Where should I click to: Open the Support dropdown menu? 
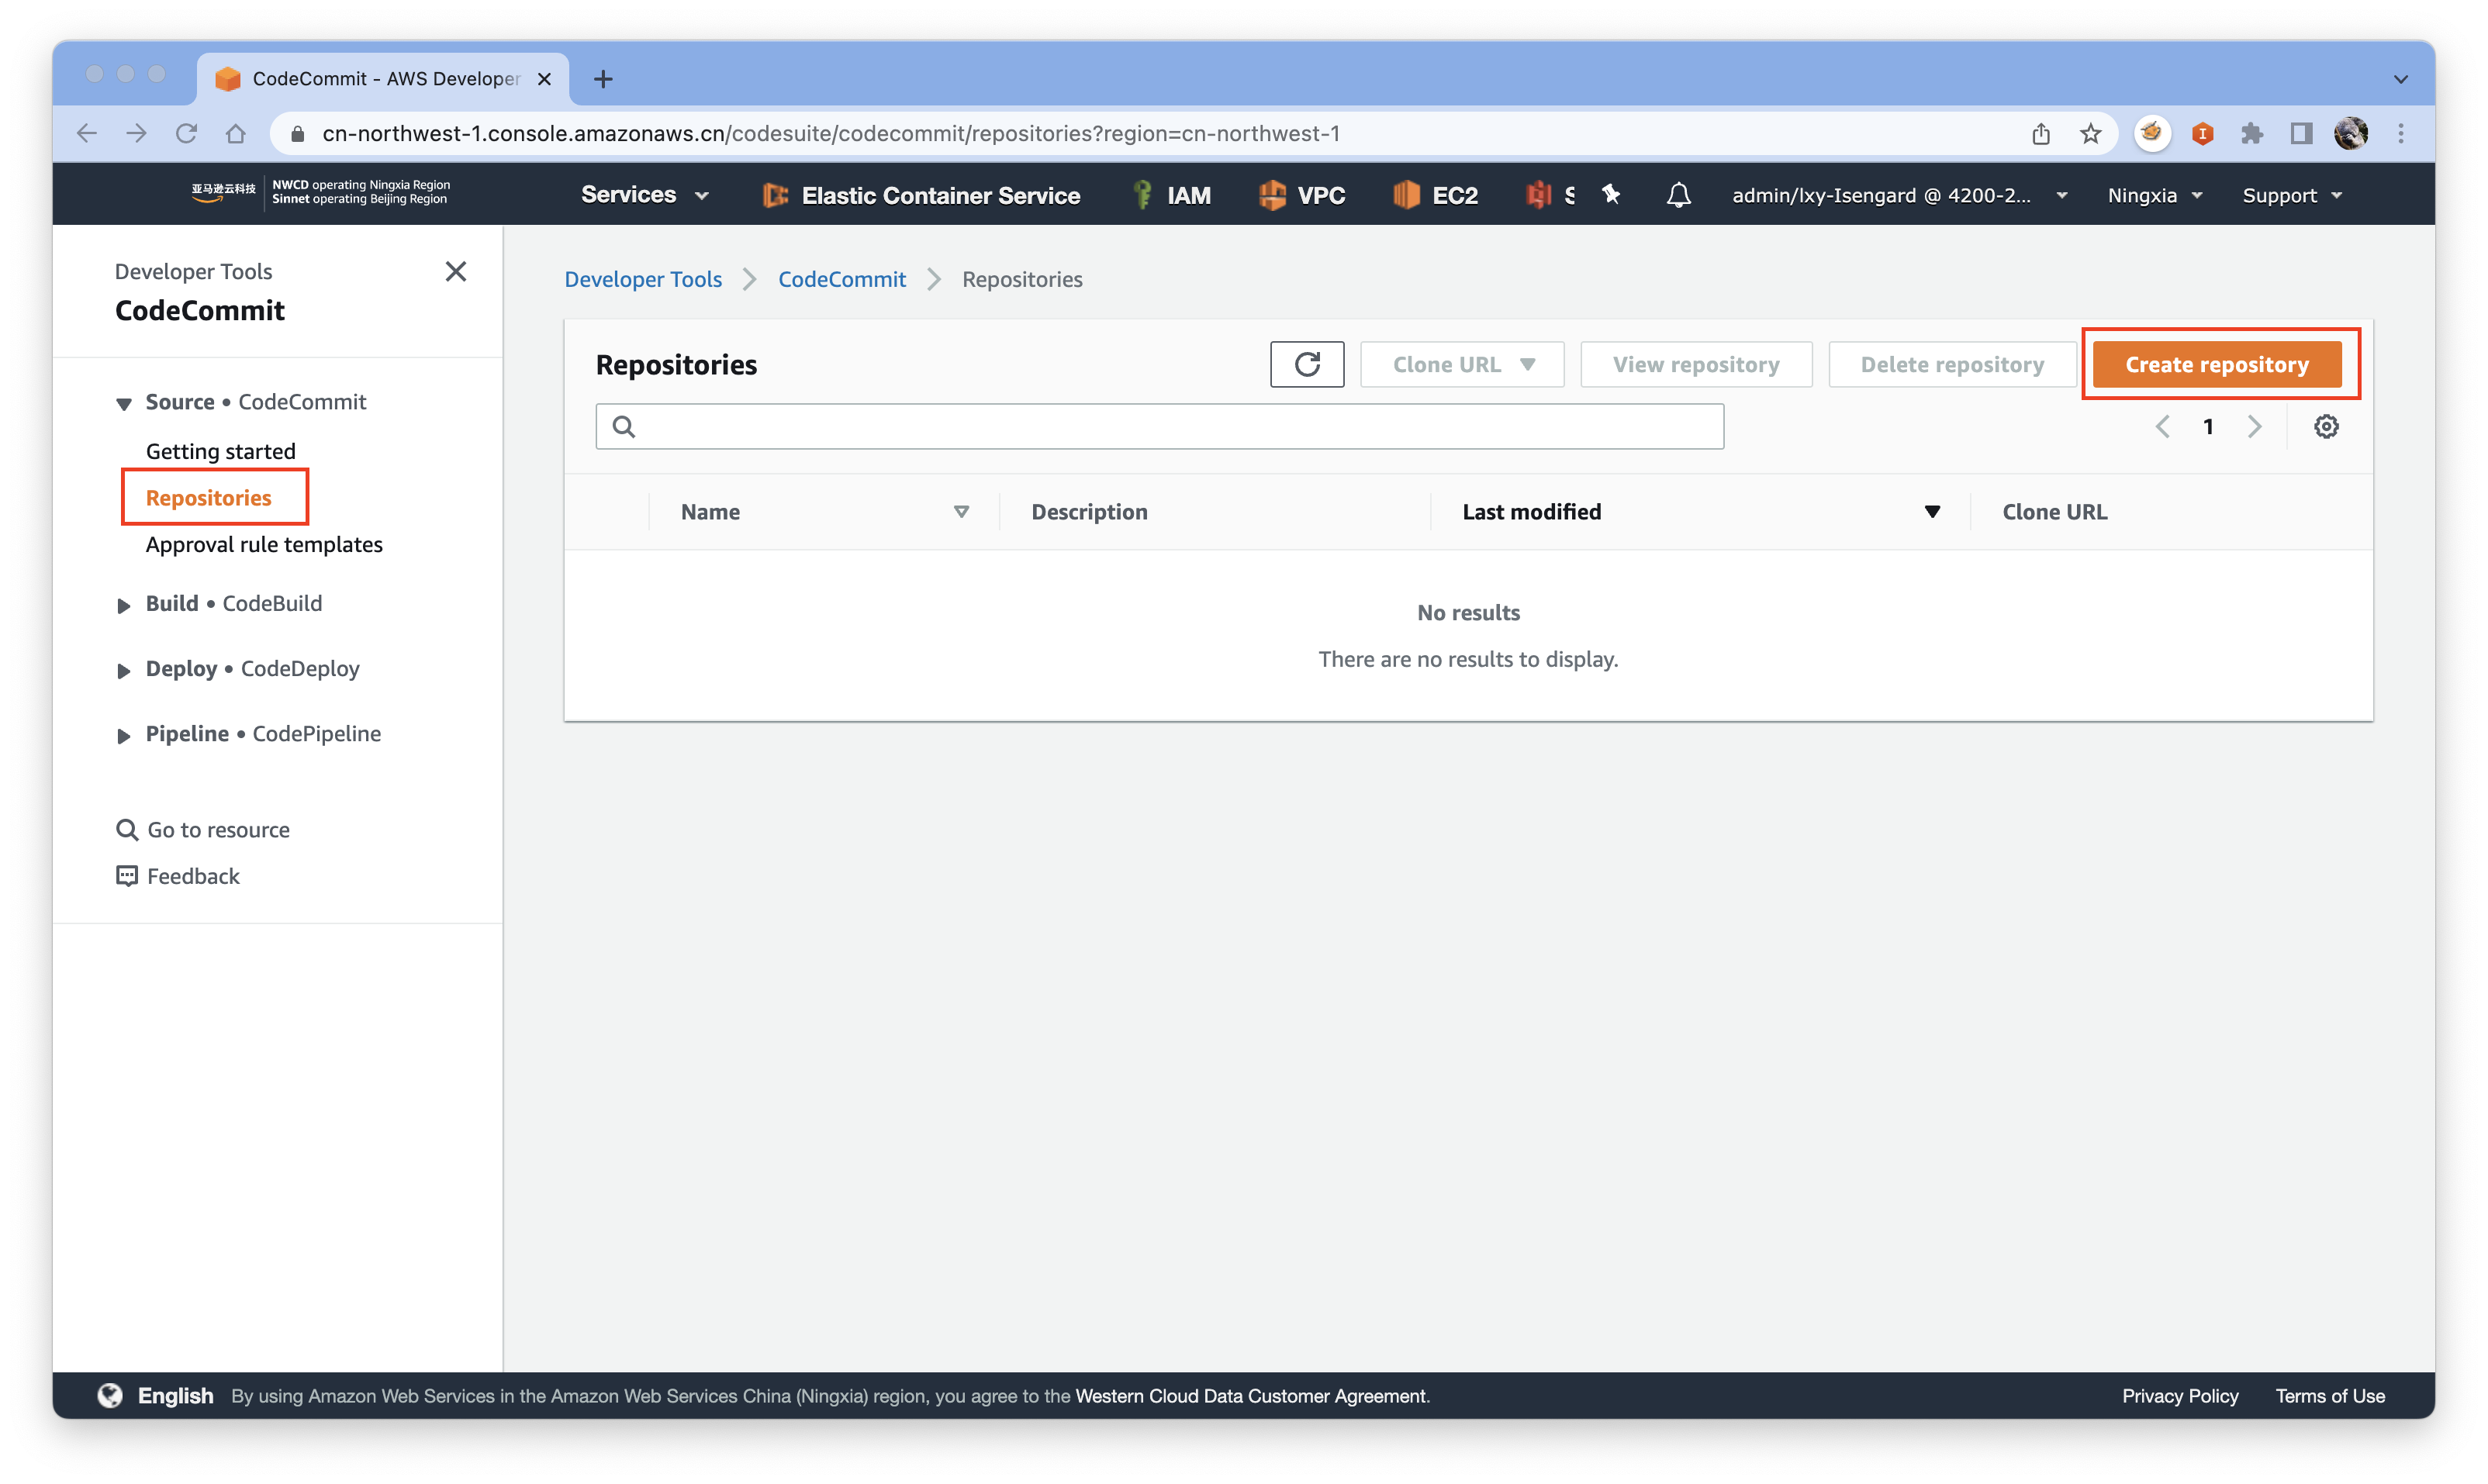point(2291,195)
